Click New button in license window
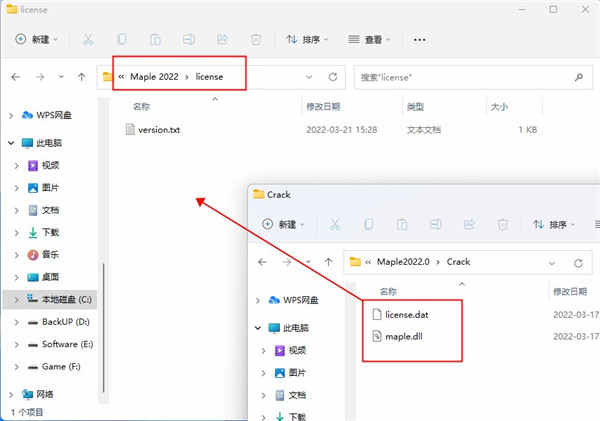600x421 pixels. pyautogui.click(x=36, y=39)
